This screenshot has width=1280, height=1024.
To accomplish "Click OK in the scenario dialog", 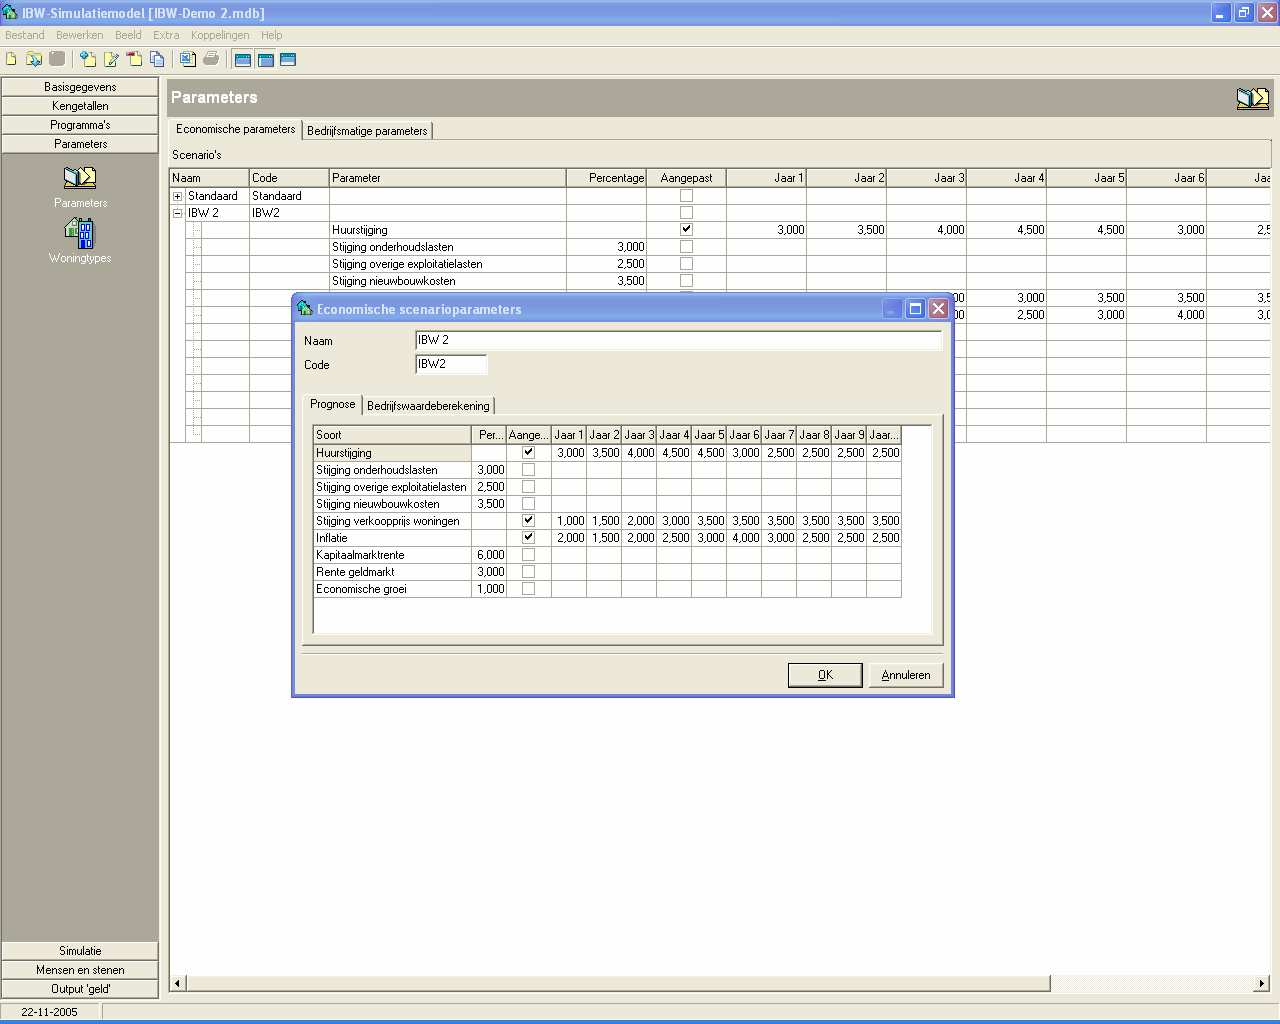I will 825,675.
